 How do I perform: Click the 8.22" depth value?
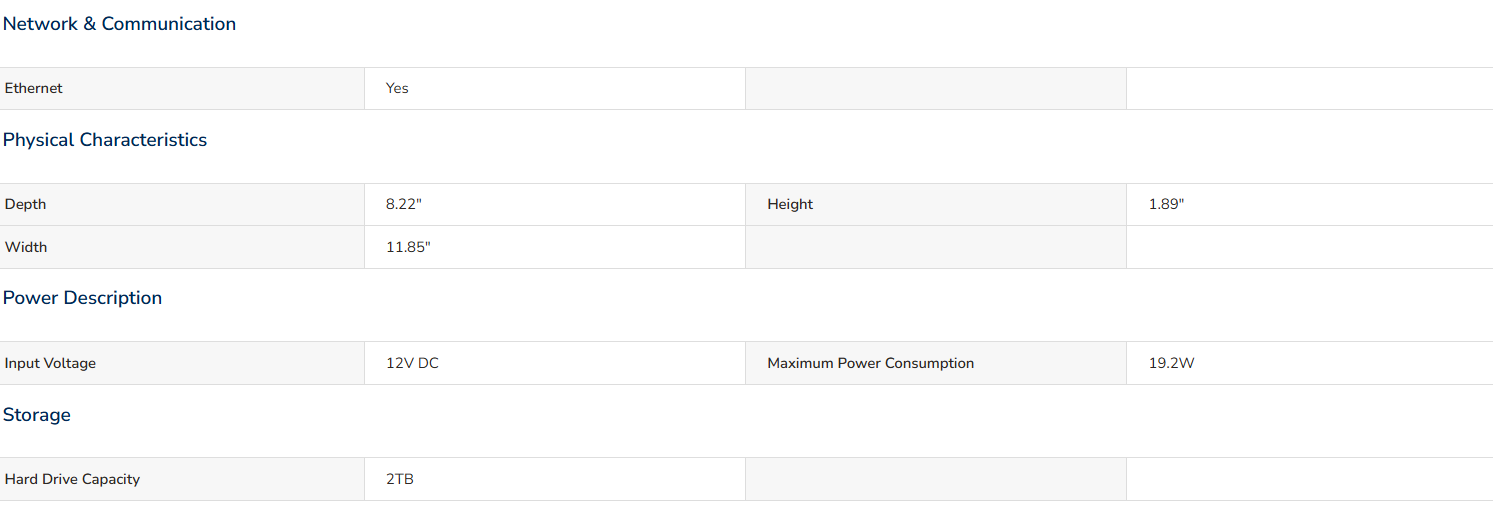click(404, 204)
